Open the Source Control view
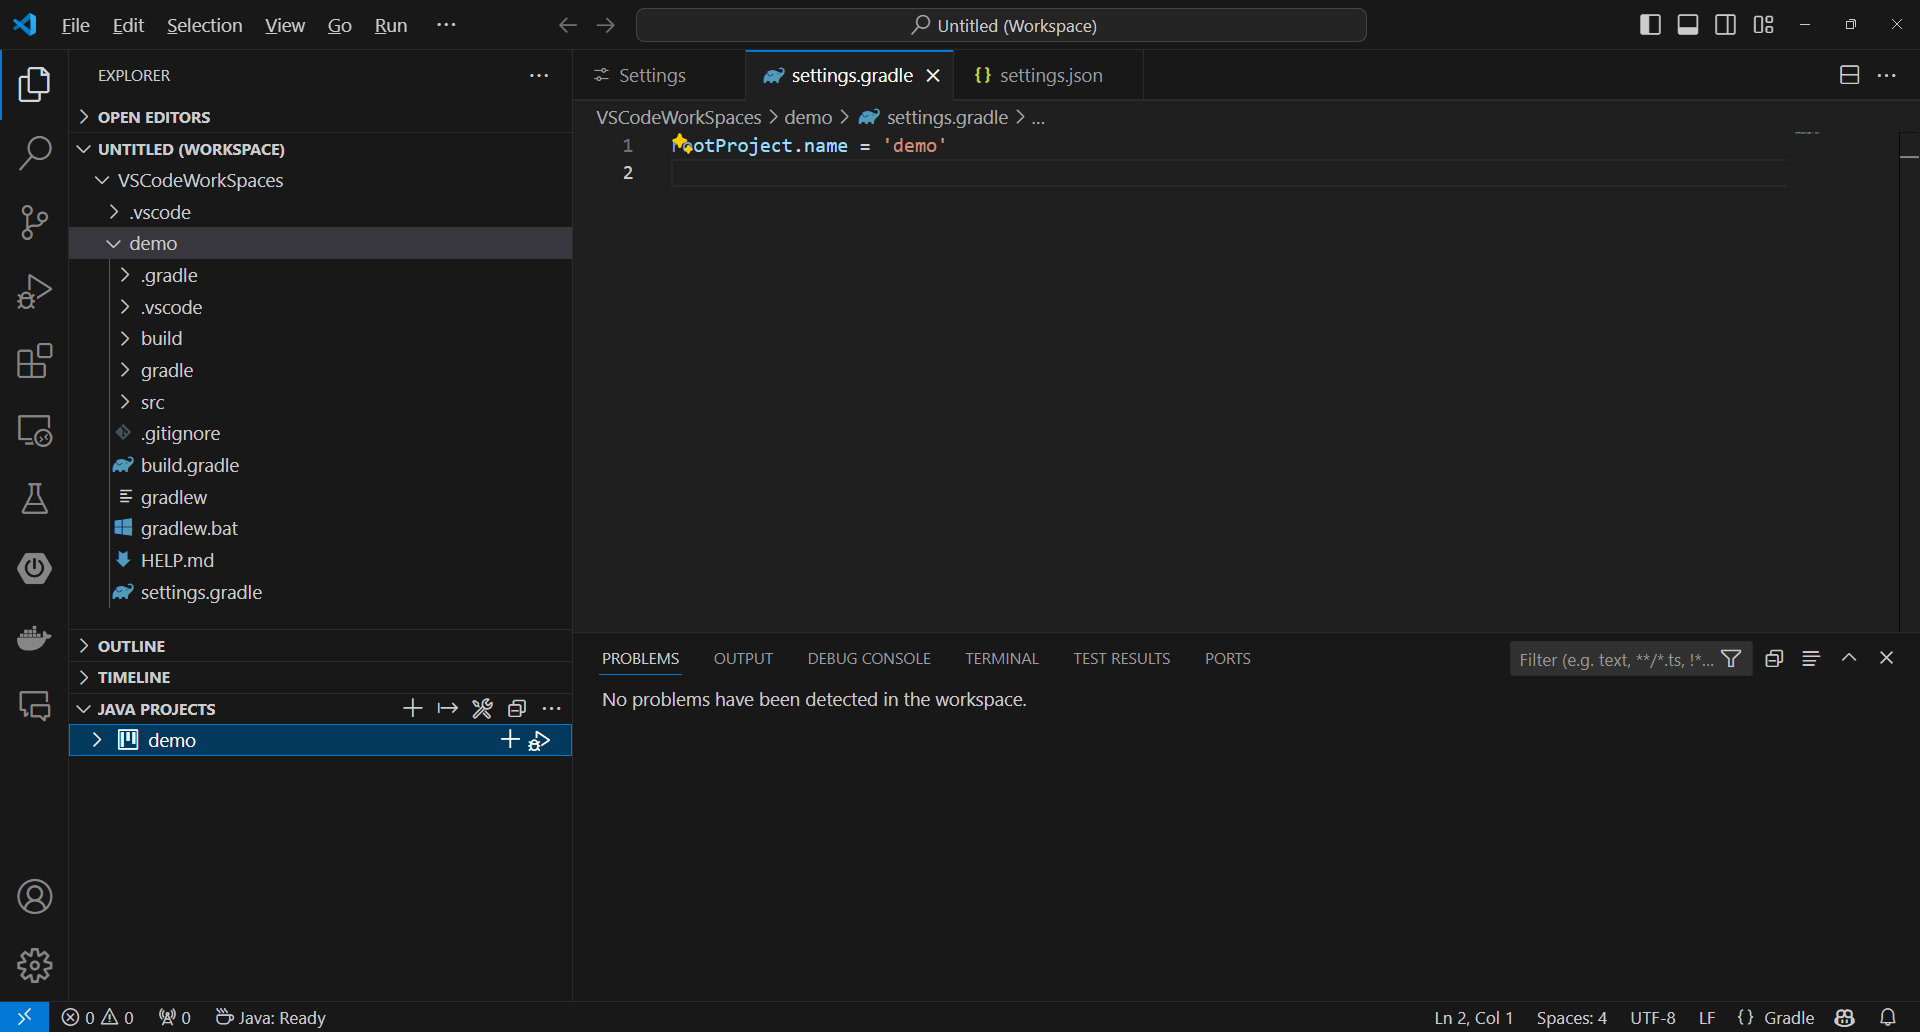1920x1032 pixels. click(35, 222)
